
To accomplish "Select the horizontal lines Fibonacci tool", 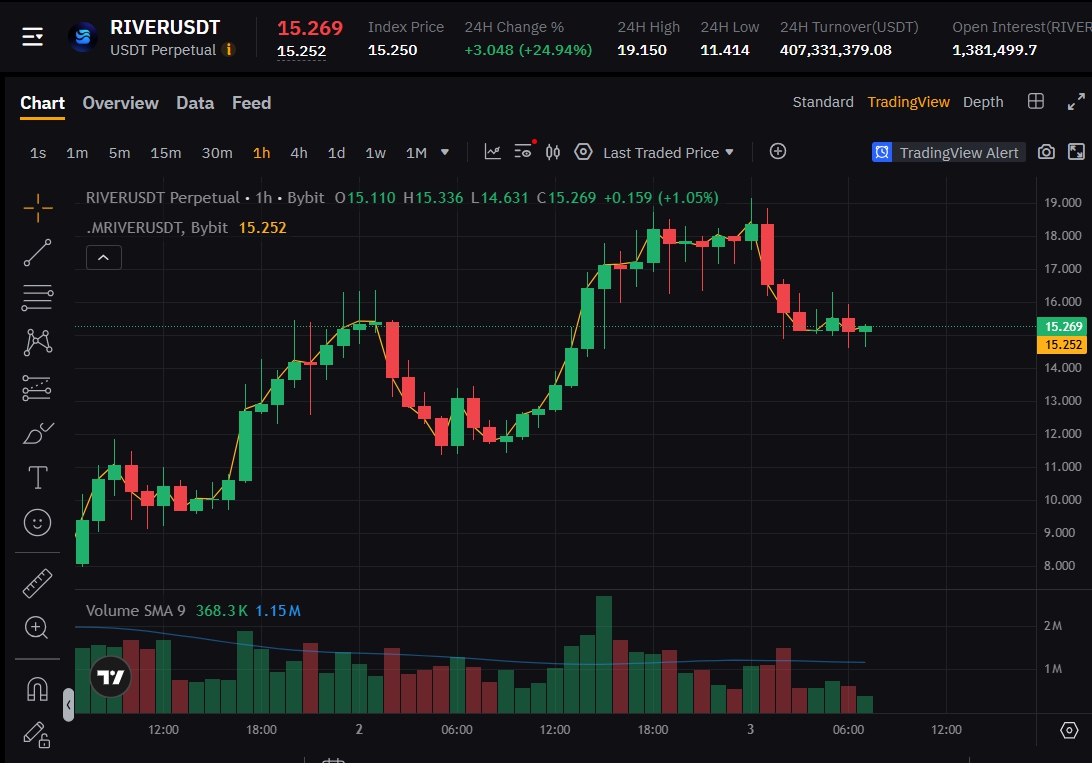I will pyautogui.click(x=38, y=298).
